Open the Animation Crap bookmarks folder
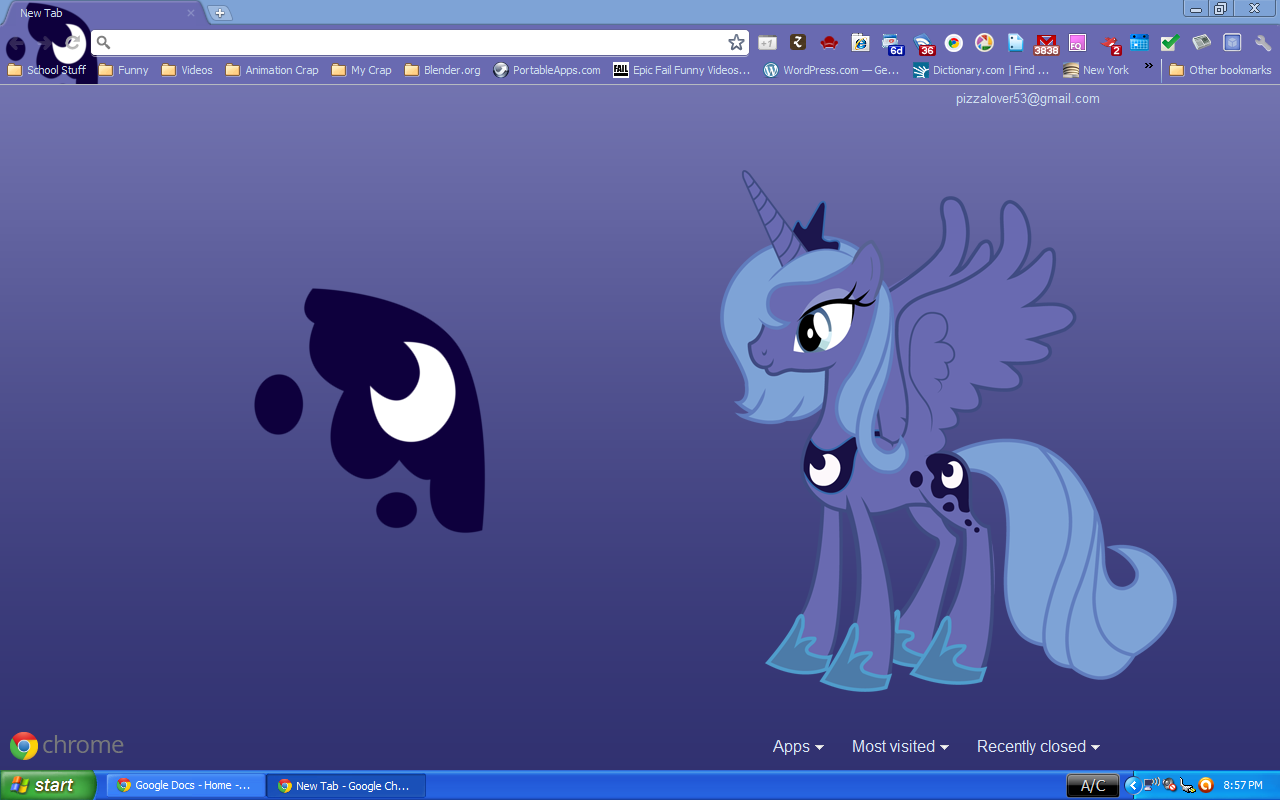This screenshot has height=800, width=1280. (272, 70)
